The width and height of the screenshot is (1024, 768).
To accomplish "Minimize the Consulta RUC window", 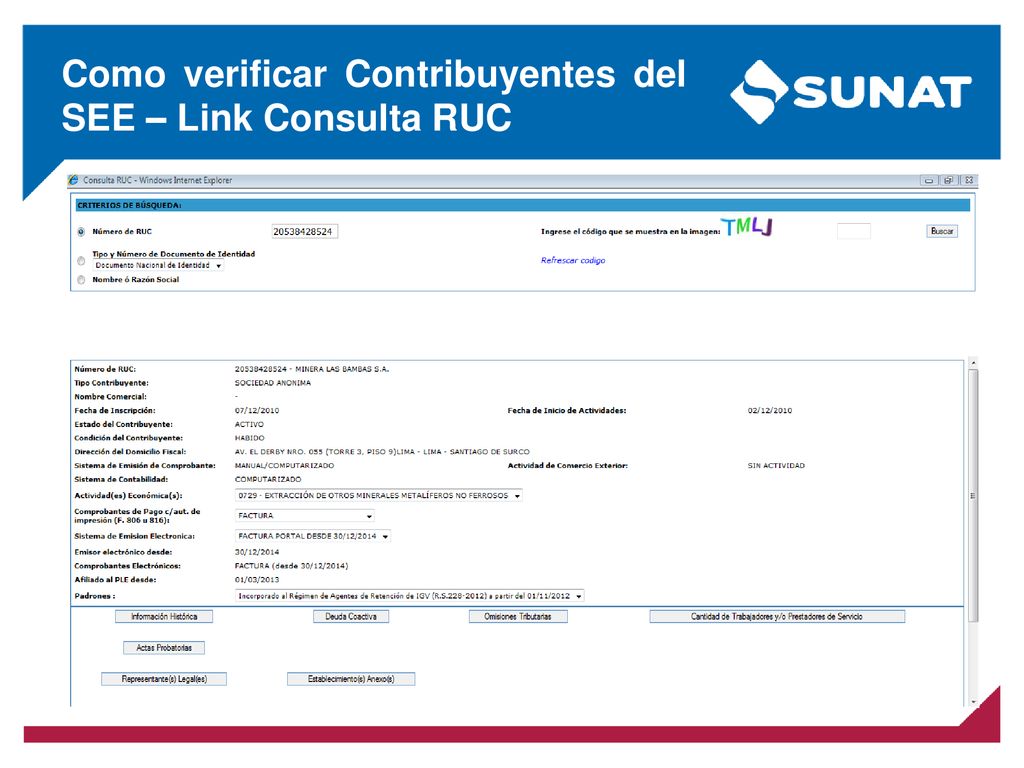I will [x=929, y=180].
